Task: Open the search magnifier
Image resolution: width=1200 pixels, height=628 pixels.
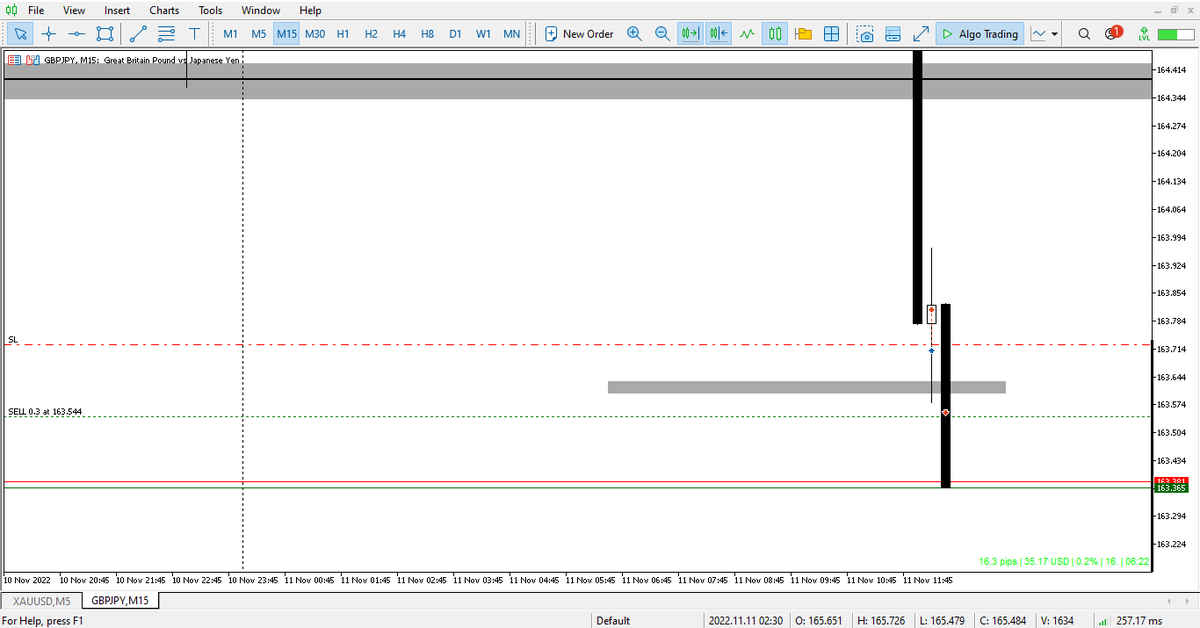Action: point(1085,33)
